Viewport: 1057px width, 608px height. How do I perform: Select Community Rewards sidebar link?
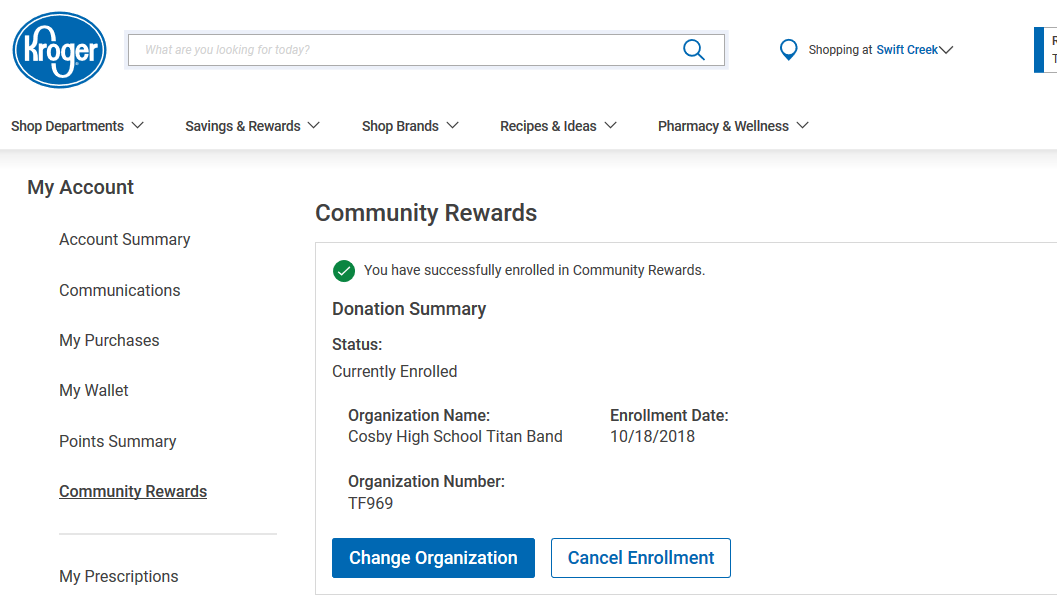pyautogui.click(x=133, y=491)
